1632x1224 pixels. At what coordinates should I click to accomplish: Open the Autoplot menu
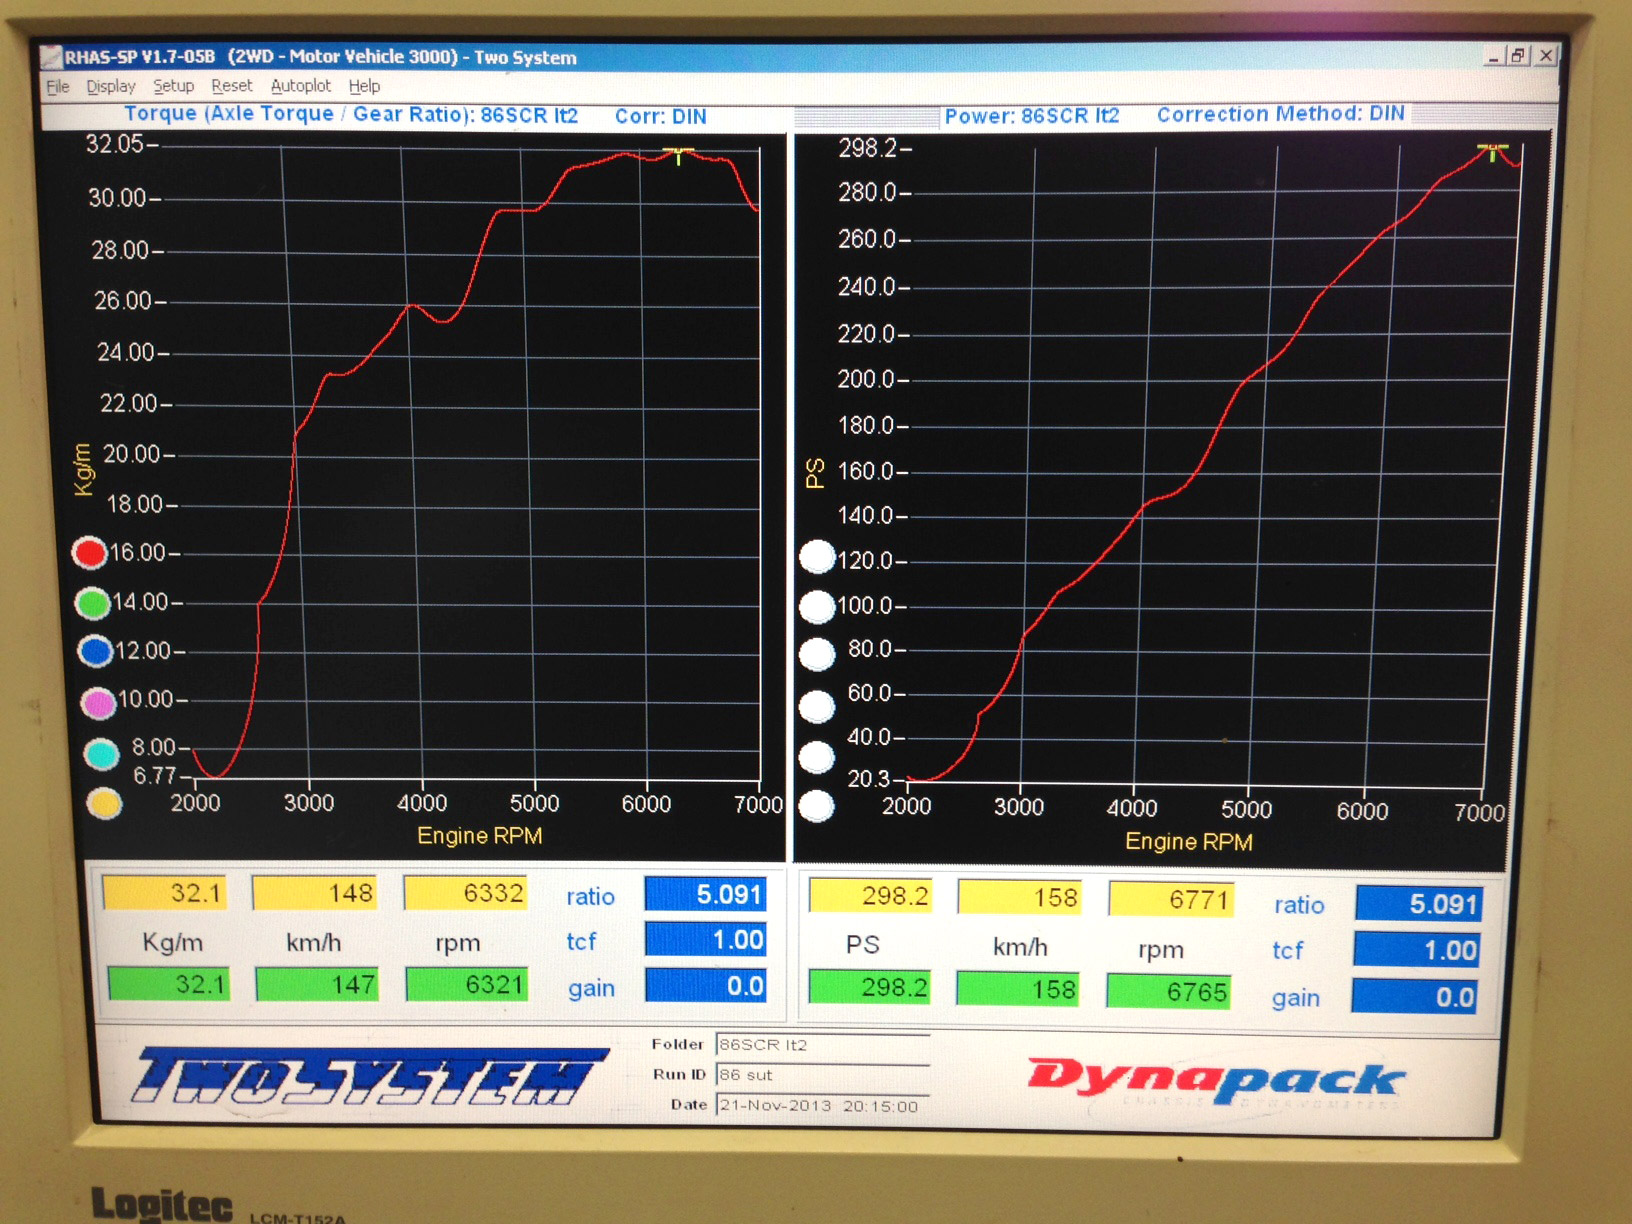300,86
